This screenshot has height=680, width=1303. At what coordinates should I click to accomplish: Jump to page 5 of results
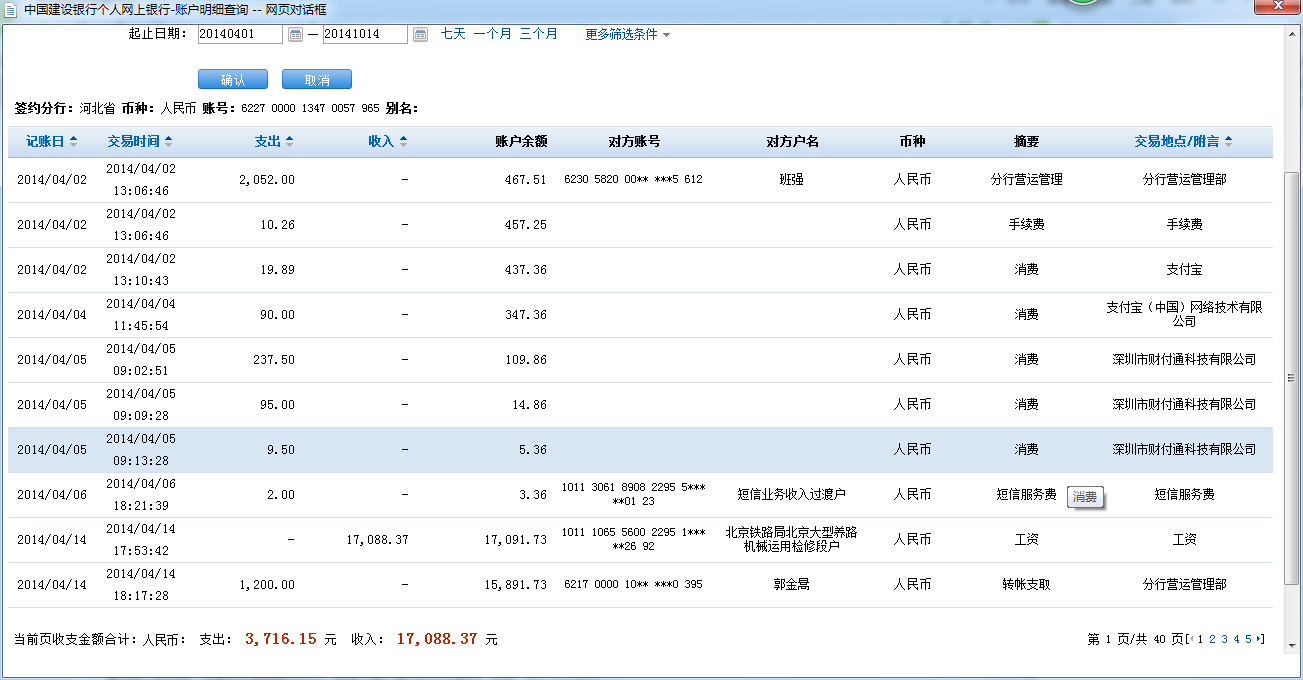[x=1248, y=639]
